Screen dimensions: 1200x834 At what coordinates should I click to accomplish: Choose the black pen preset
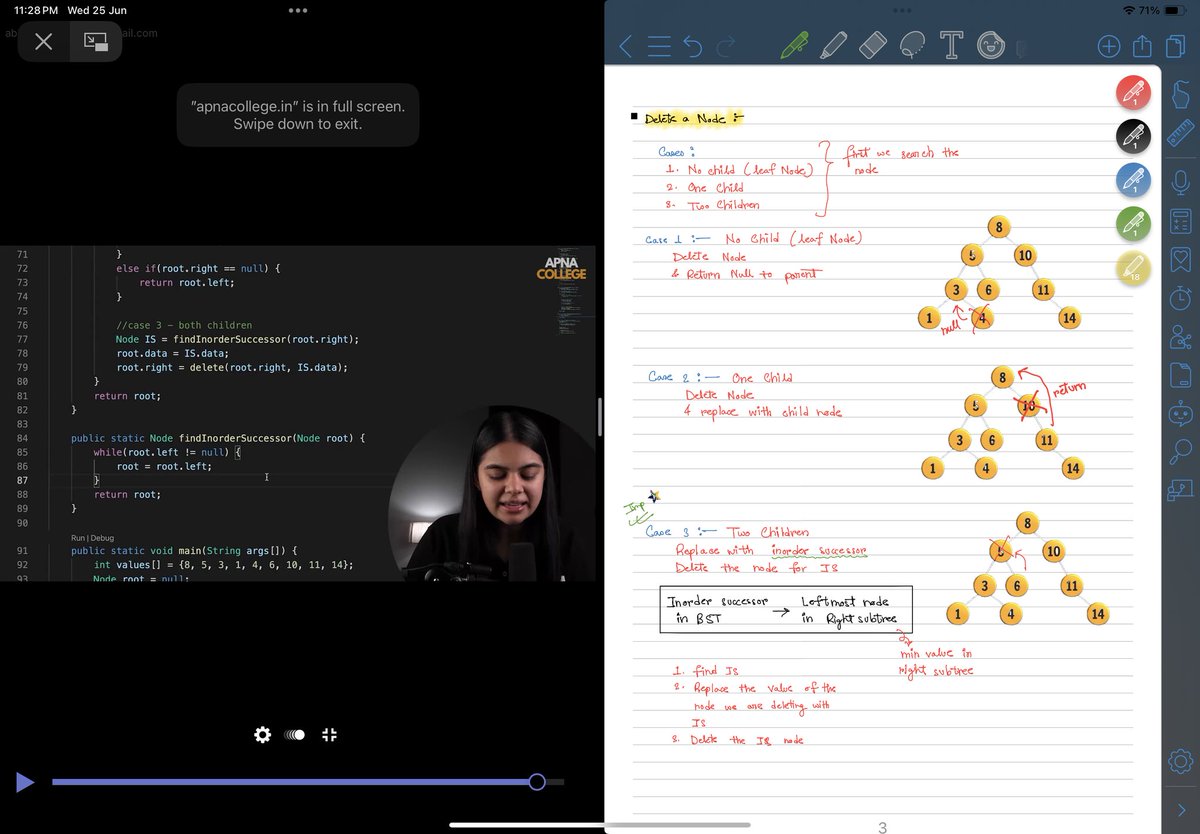click(1133, 137)
